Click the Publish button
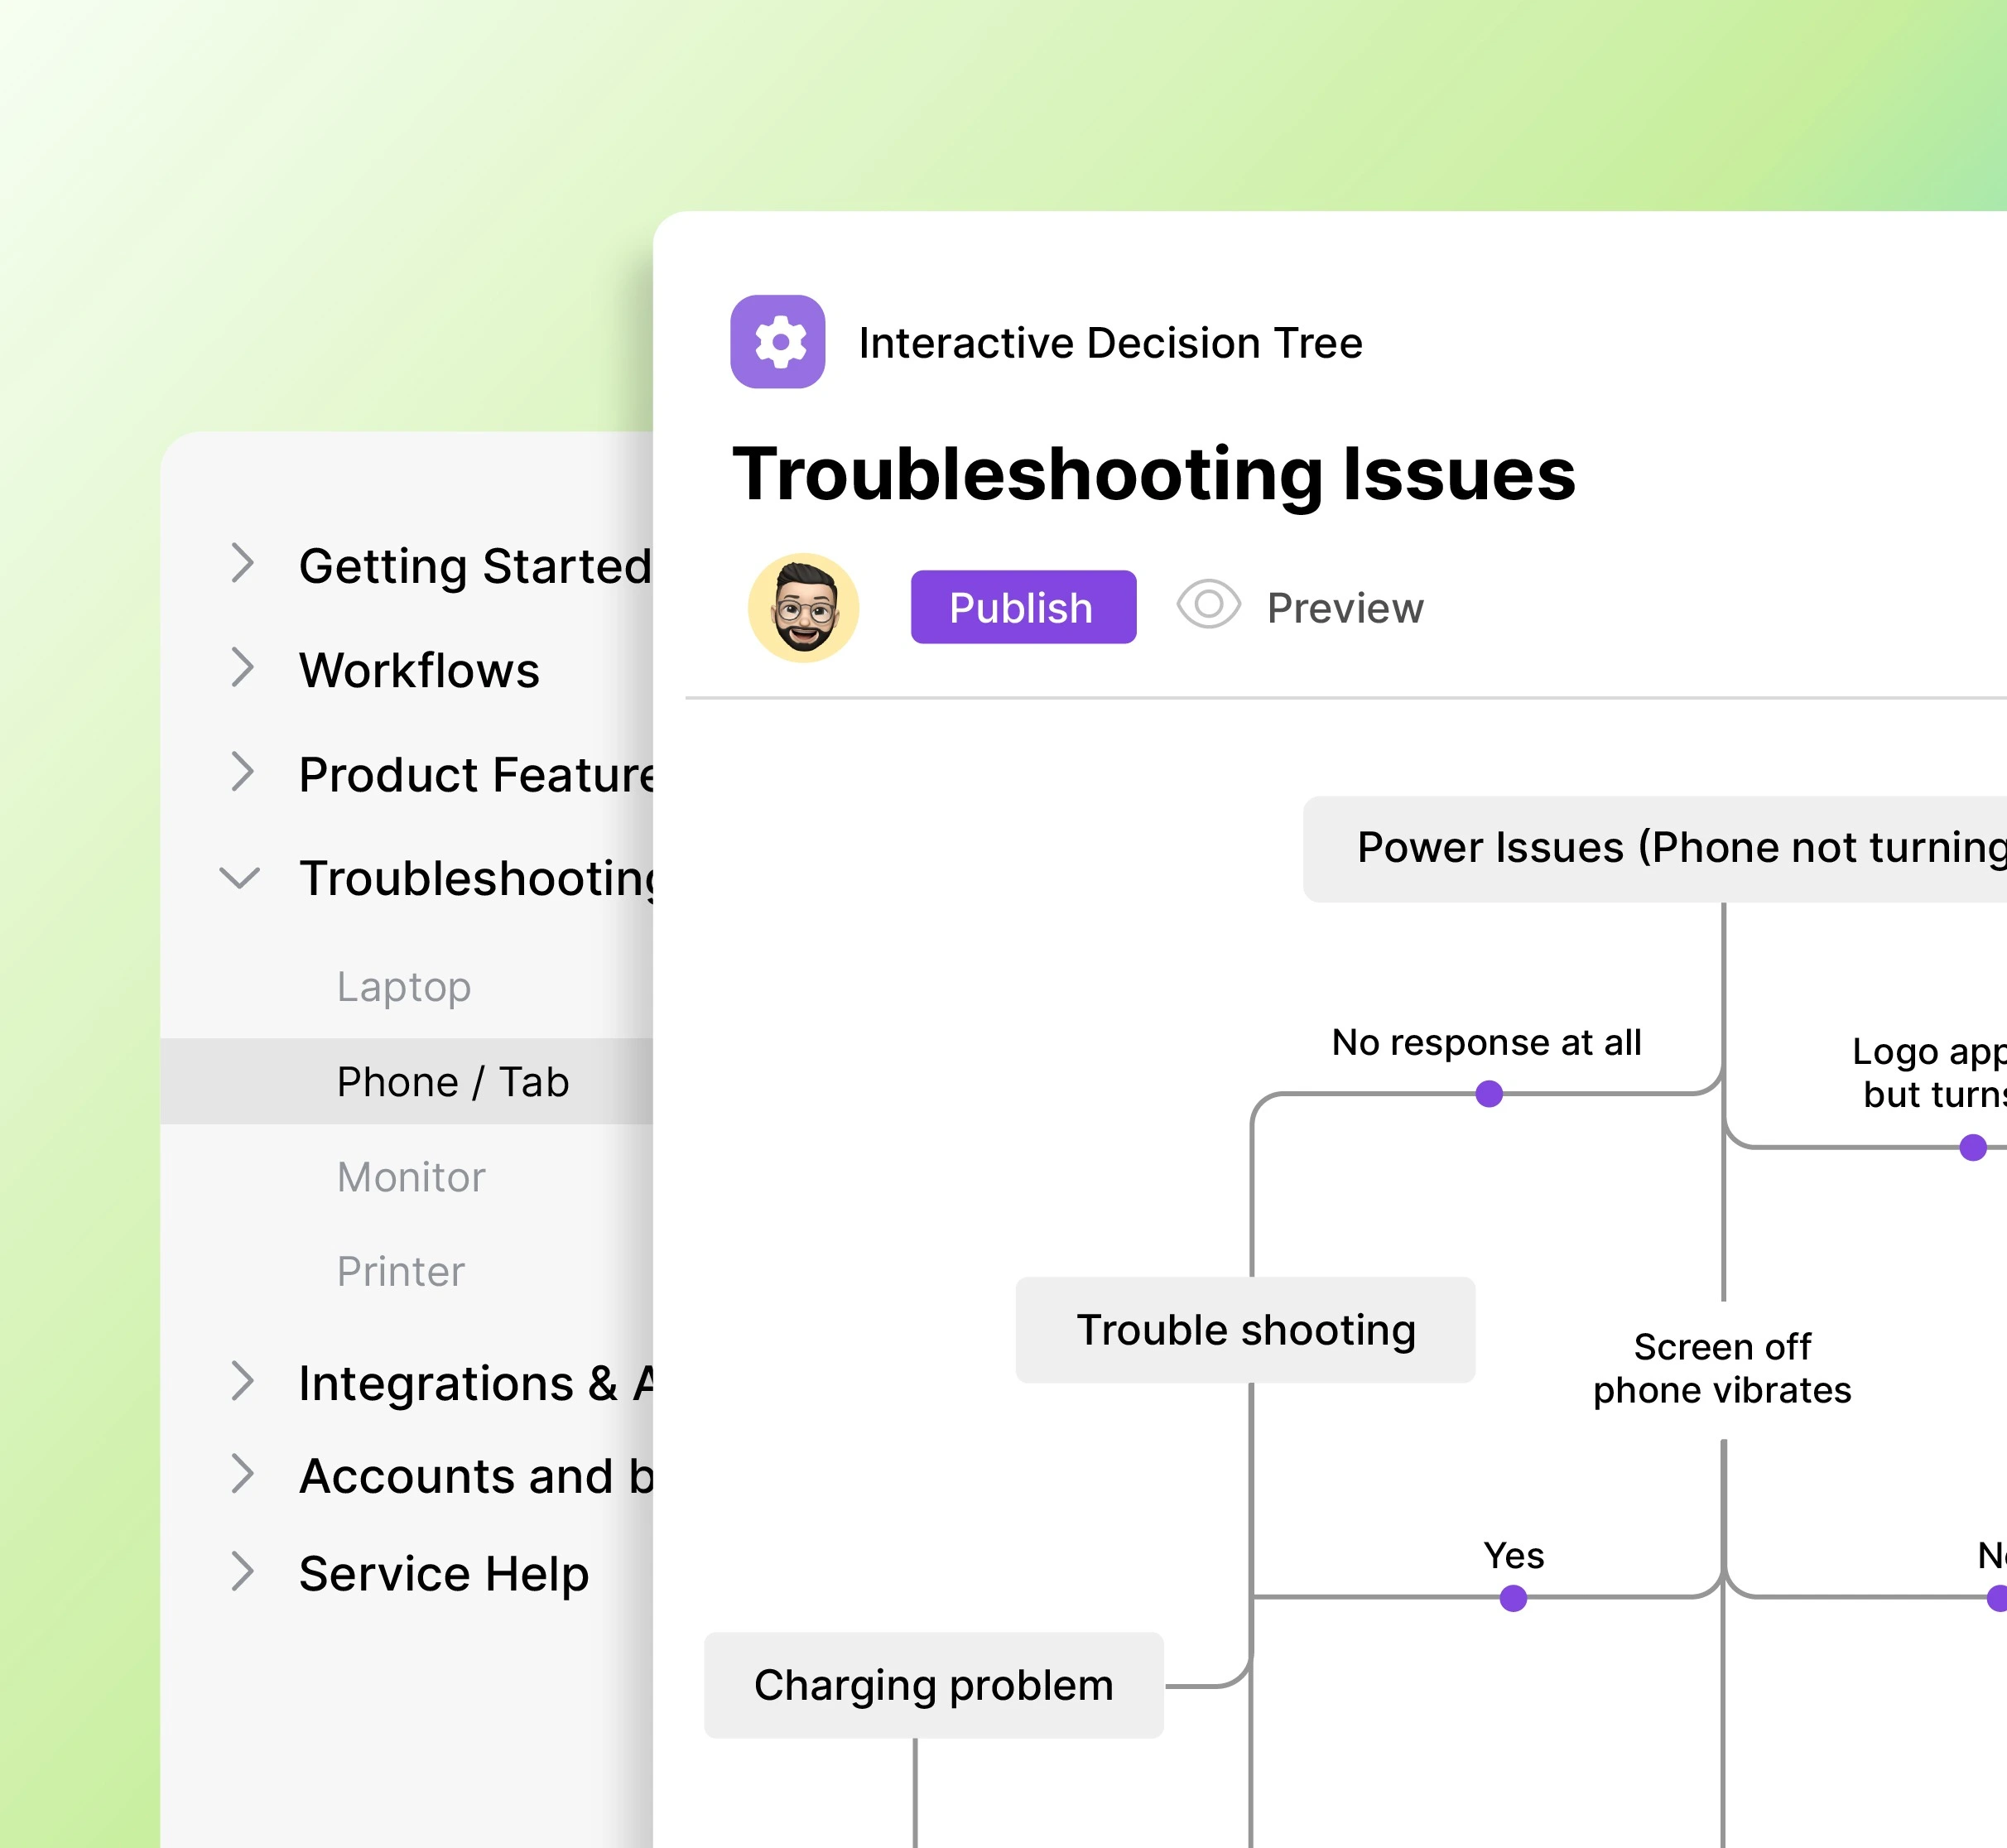The width and height of the screenshot is (2007, 1848). tap(1023, 607)
